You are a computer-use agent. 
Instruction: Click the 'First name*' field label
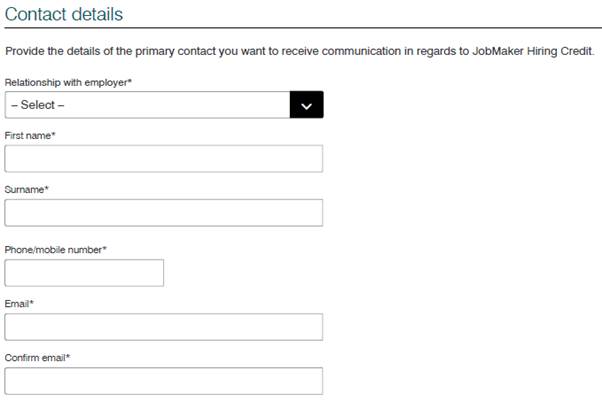pos(31,135)
